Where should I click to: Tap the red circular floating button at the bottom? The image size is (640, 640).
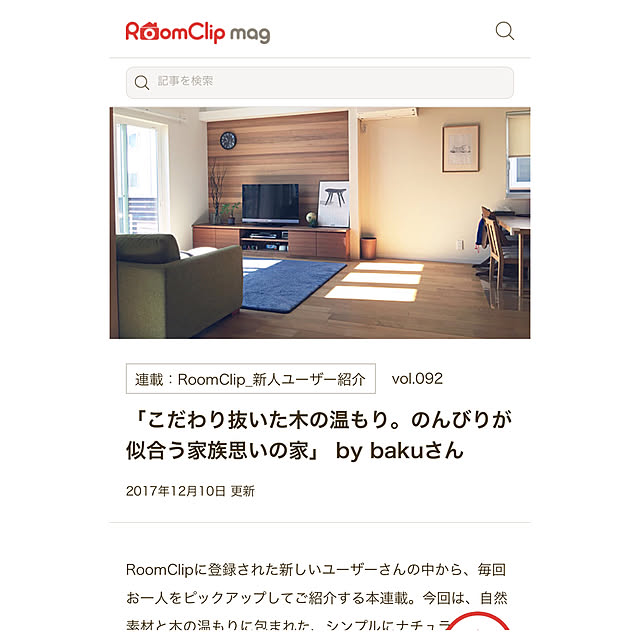(x=478, y=626)
